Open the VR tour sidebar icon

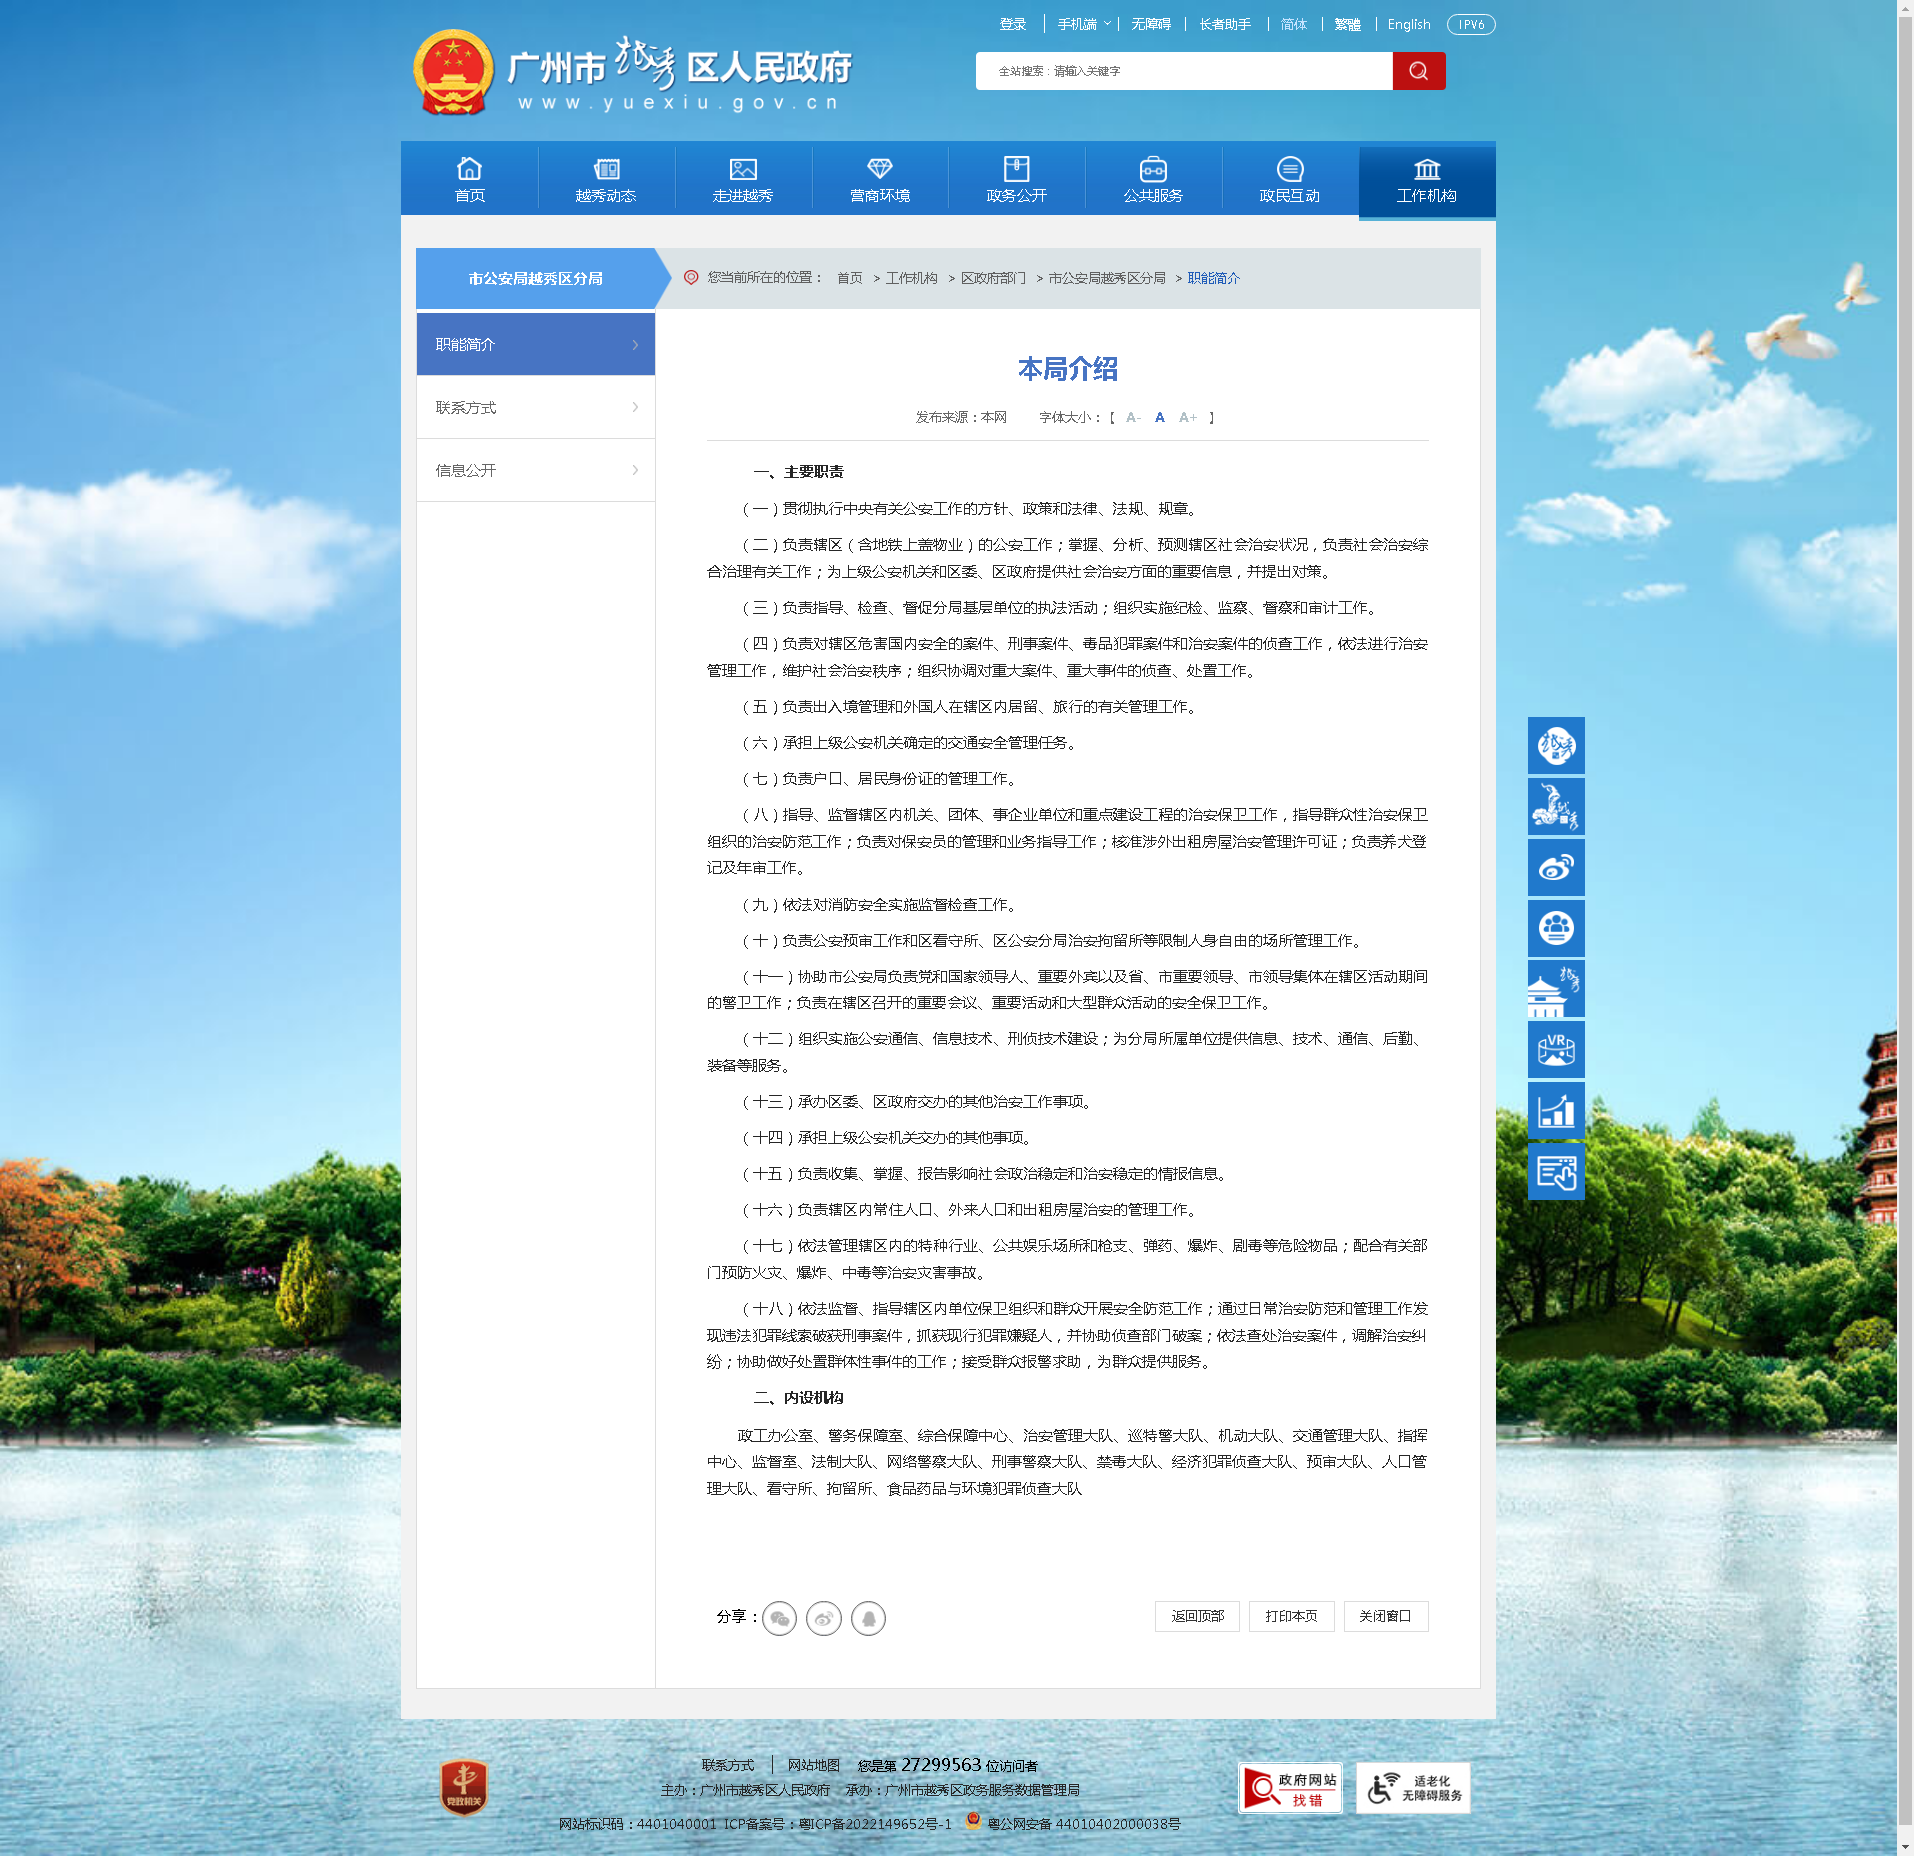click(1556, 1050)
